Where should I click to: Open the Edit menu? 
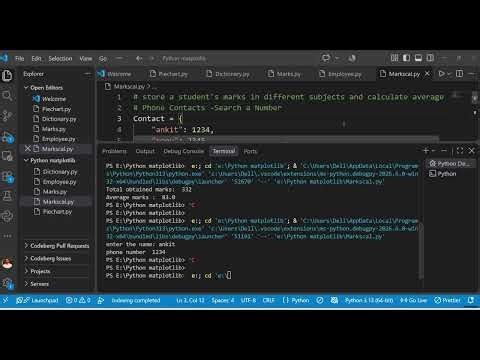click(x=36, y=59)
